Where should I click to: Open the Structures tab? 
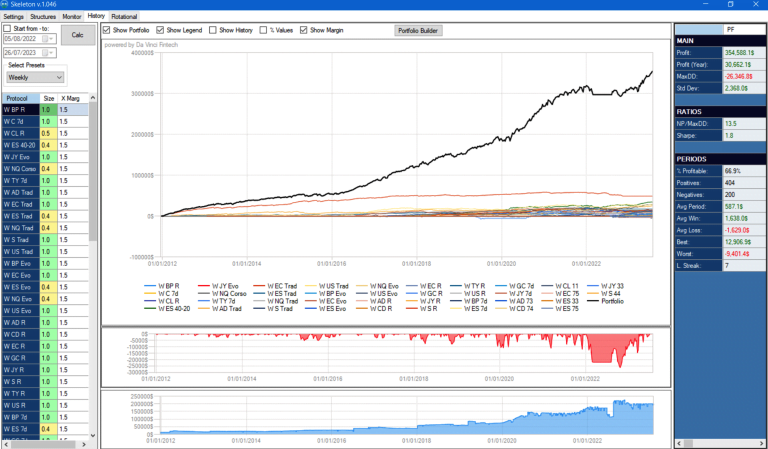click(43, 17)
